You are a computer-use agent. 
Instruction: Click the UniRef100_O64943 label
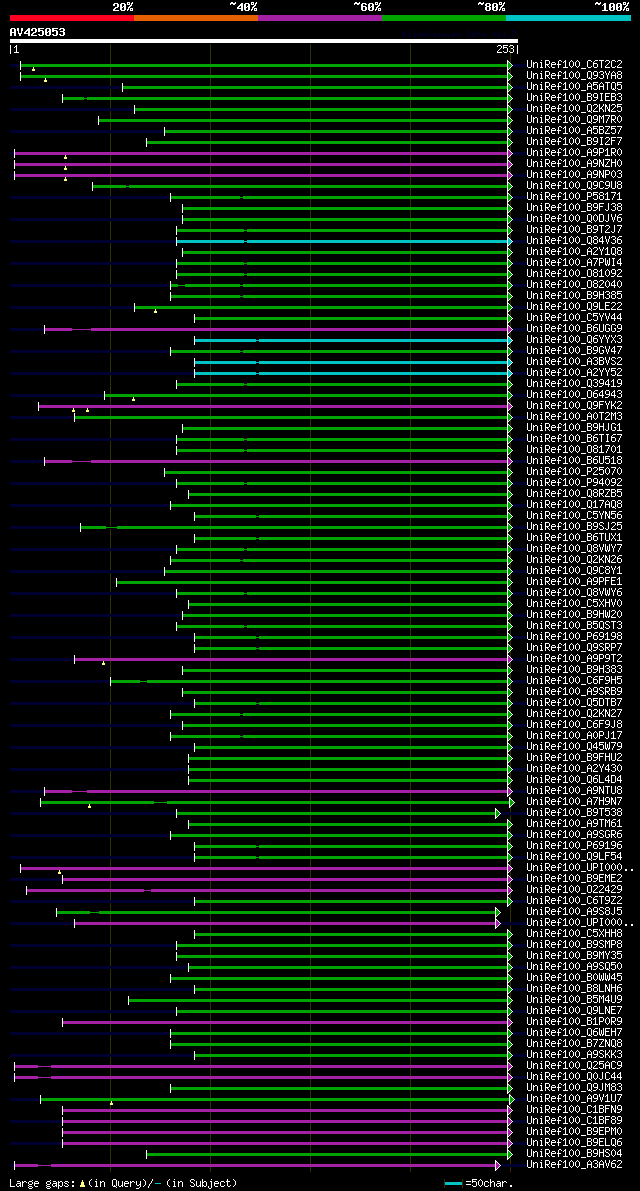coord(574,395)
